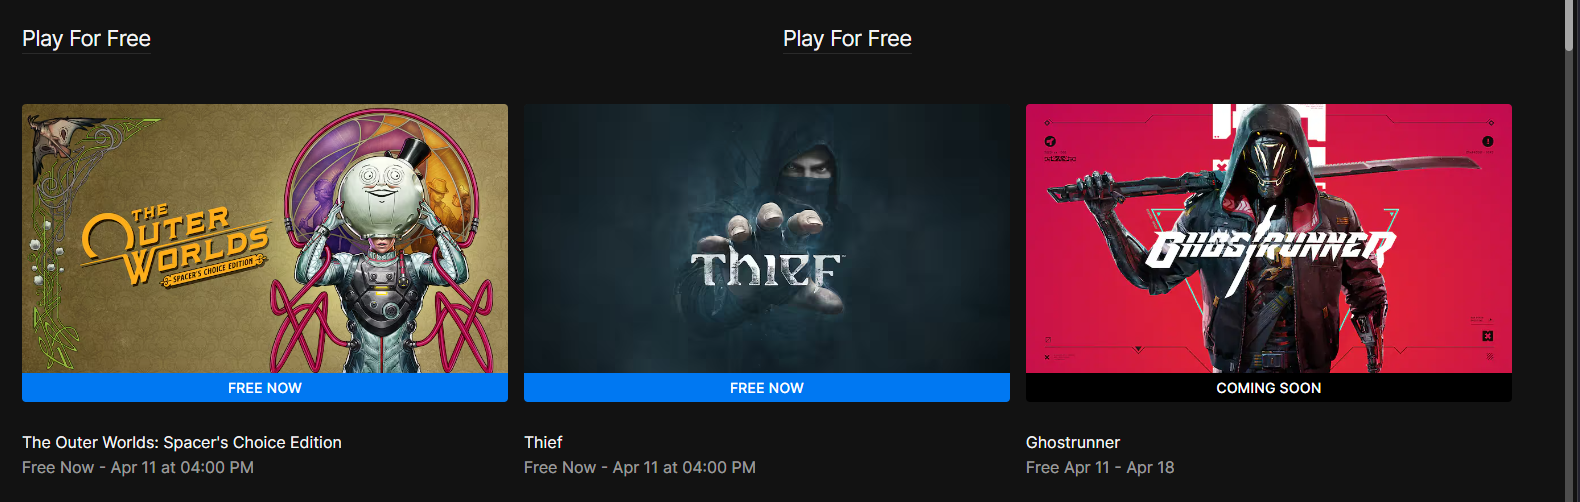Click the square X icon on the Ghostrunner artwork

pyautogui.click(x=1487, y=336)
